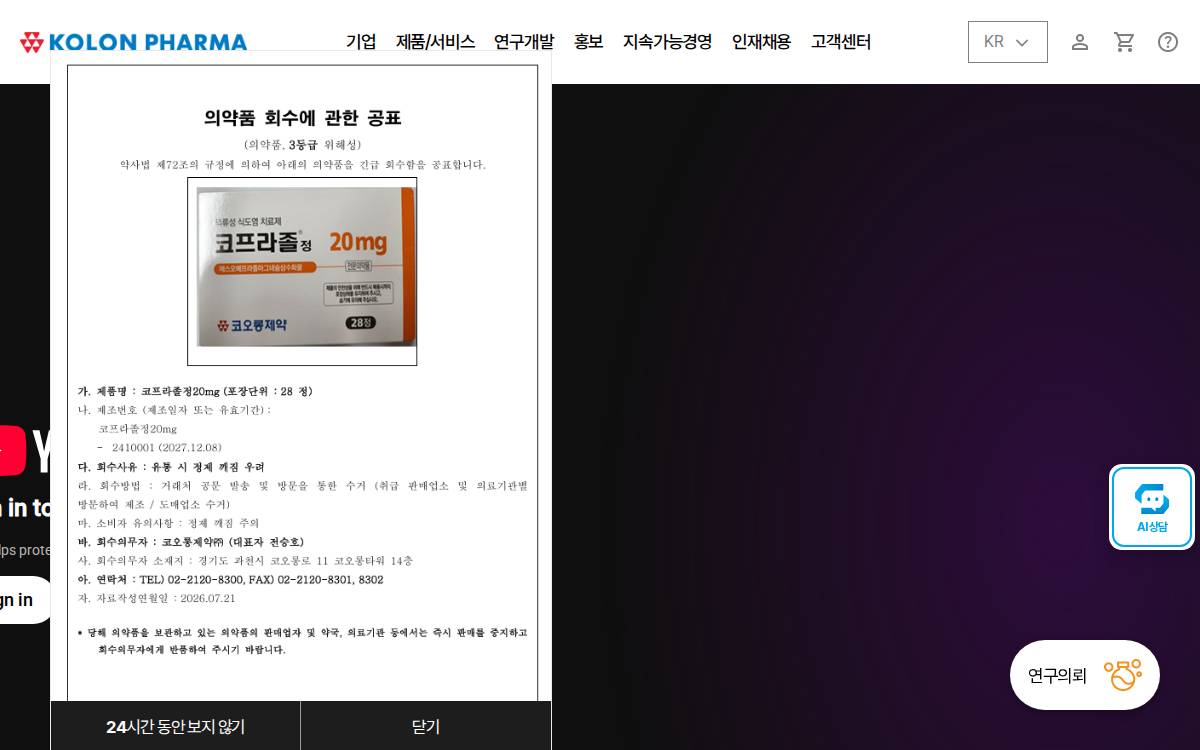The image size is (1200, 750).
Task: Click the 회수사유 line in notice
Action: click(171, 467)
